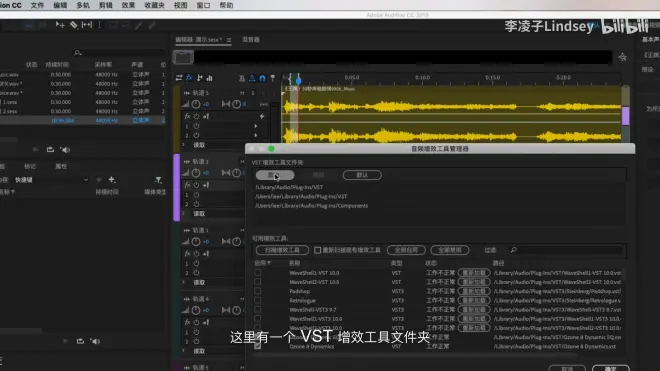Adjust track 4 volume knob

[x=196, y=310]
